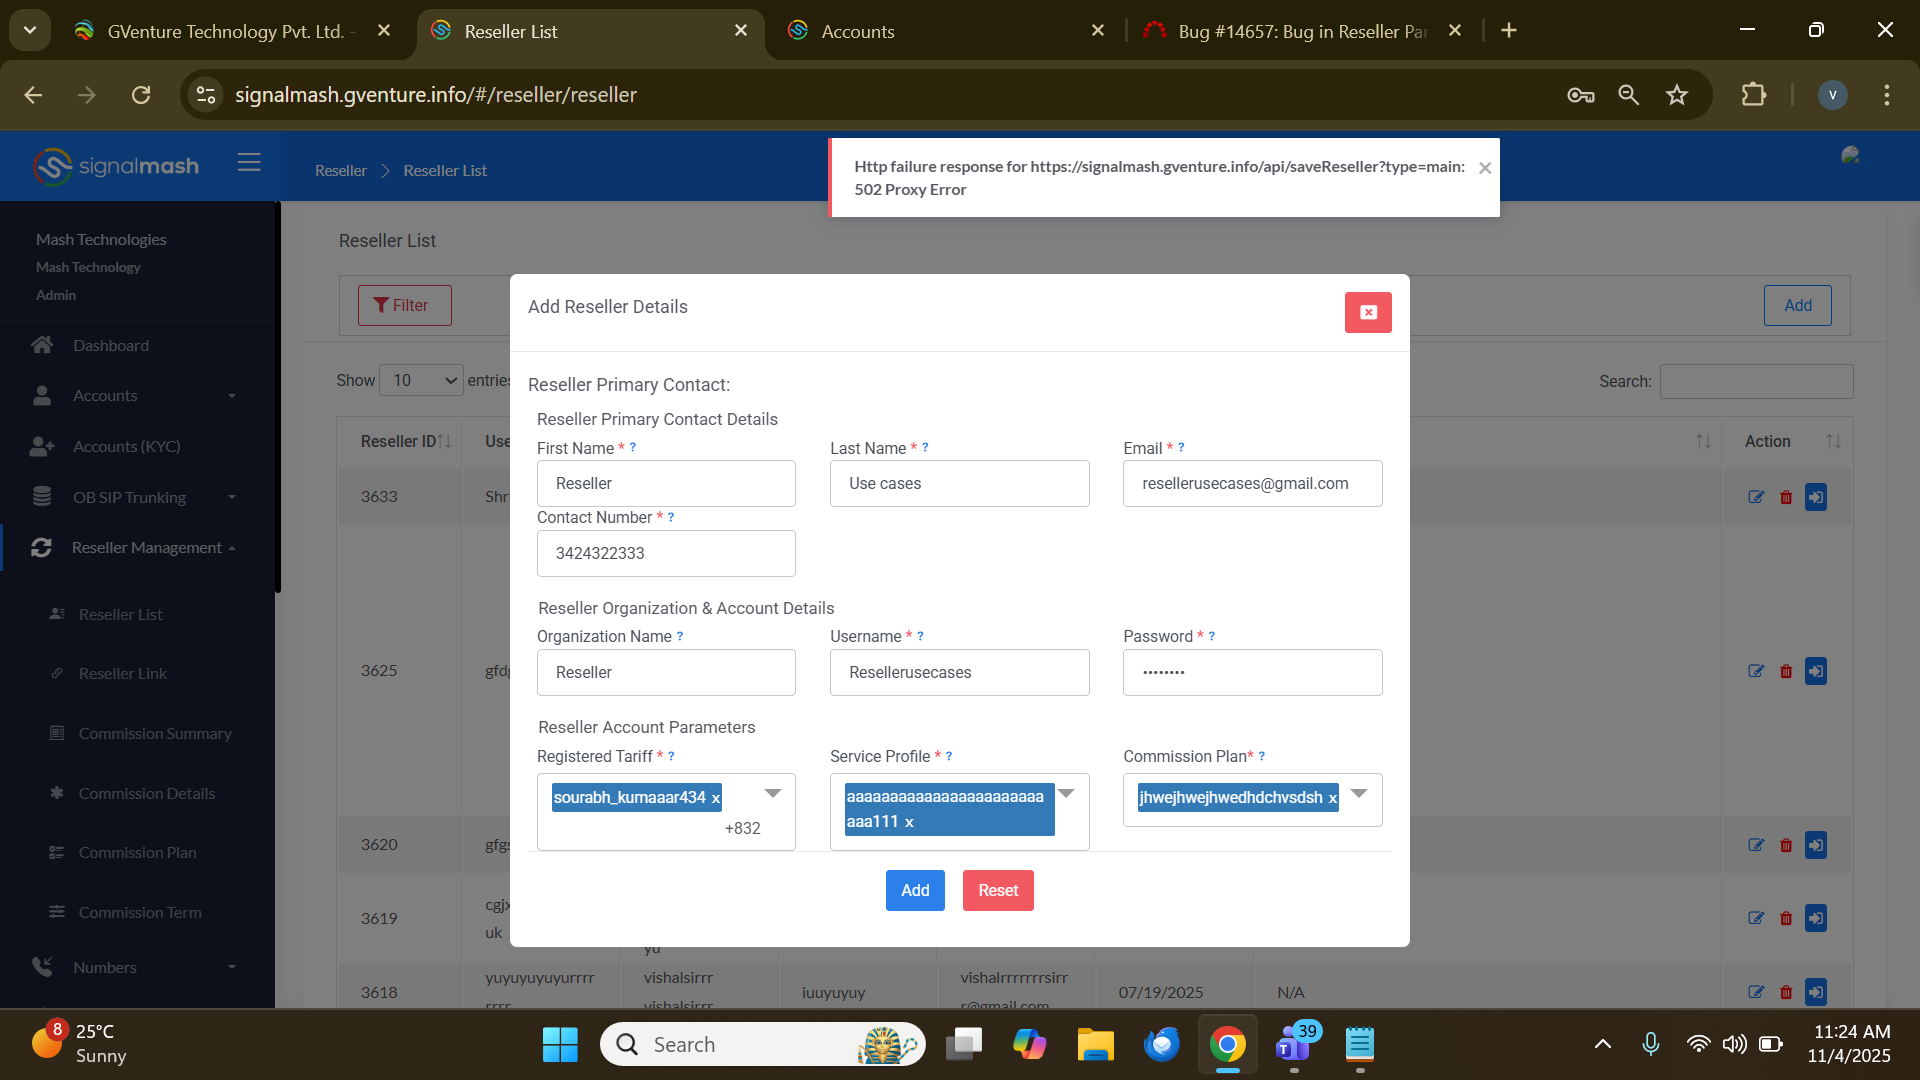Image resolution: width=1920 pixels, height=1080 pixels.
Task: Expand Registered Tariff dropdown arrow
Action: tap(773, 793)
